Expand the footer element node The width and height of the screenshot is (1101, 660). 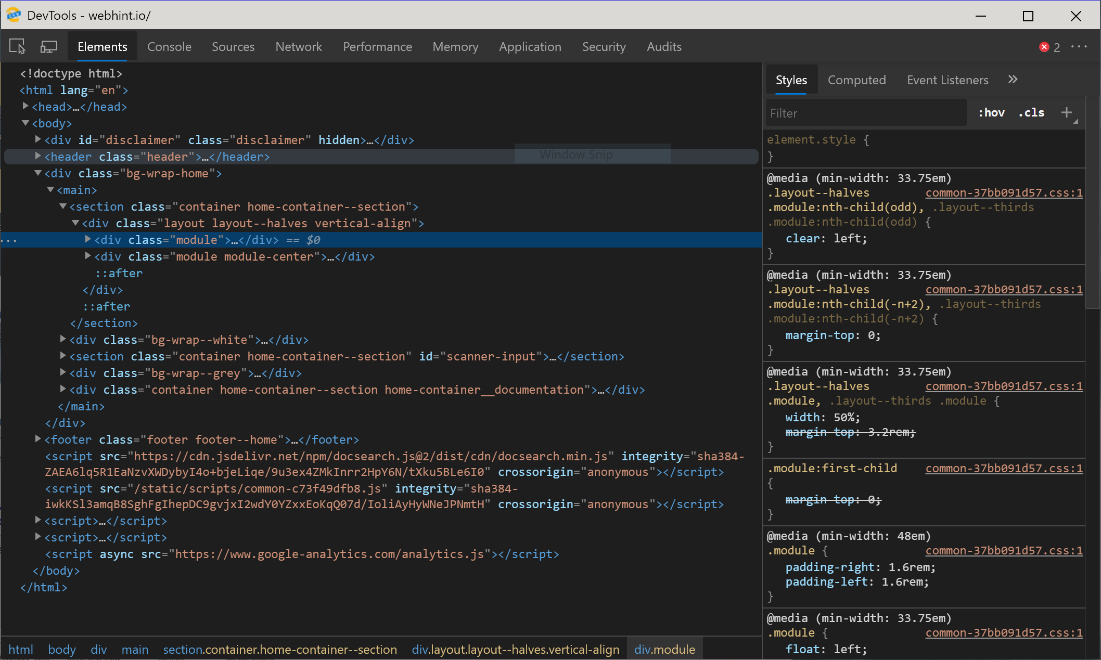pos(39,440)
